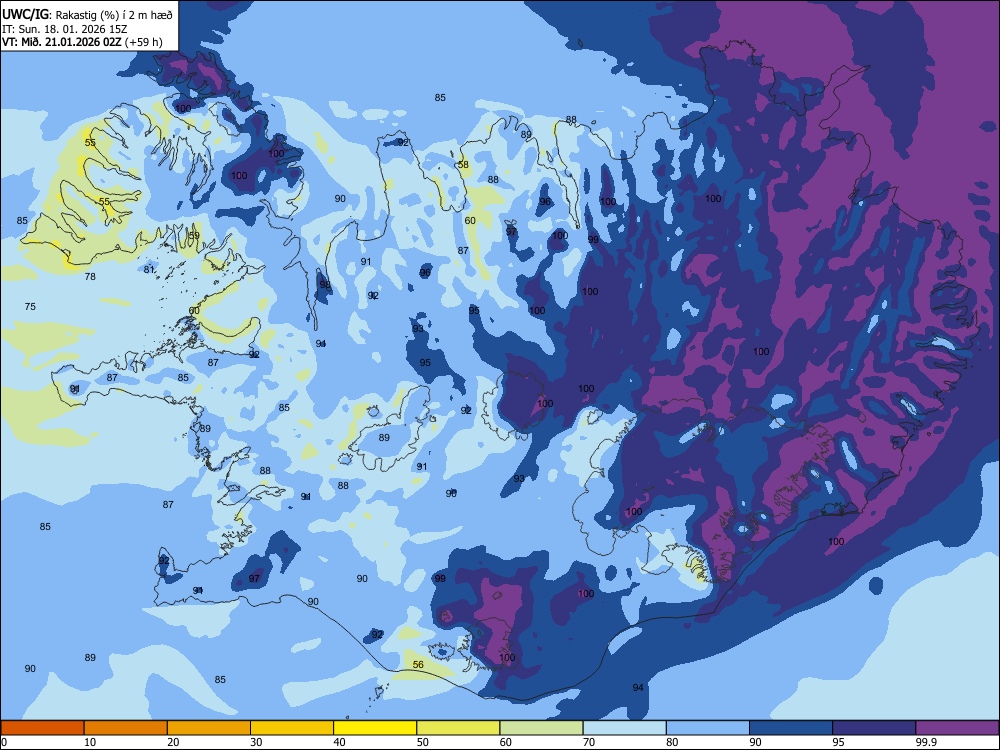Click the '0' tick label on the scale
1000x750 pixels.
[4, 742]
